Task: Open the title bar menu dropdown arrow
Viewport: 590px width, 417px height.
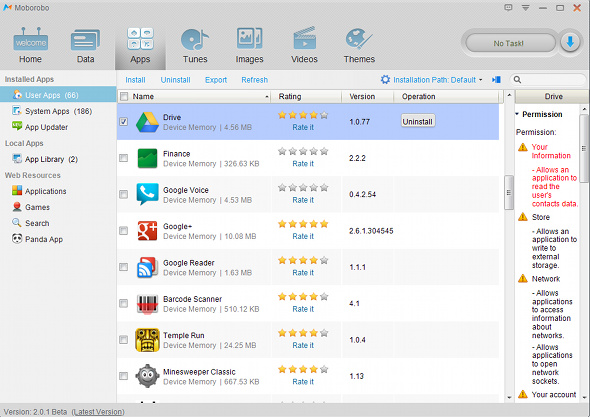Action: 526,8
